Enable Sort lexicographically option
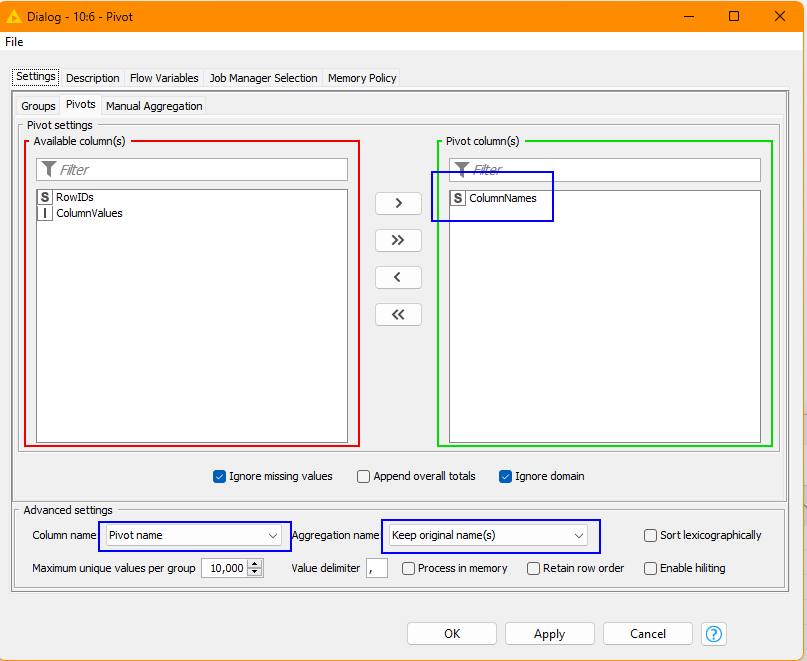 tap(651, 536)
